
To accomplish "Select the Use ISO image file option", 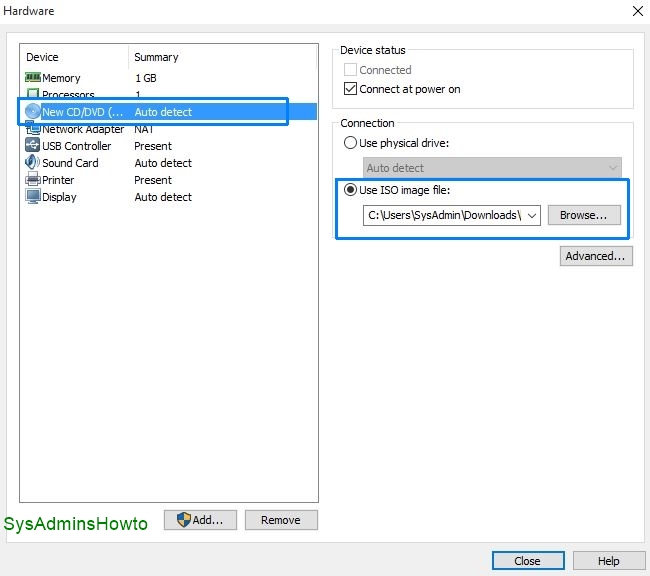I will [x=350, y=190].
